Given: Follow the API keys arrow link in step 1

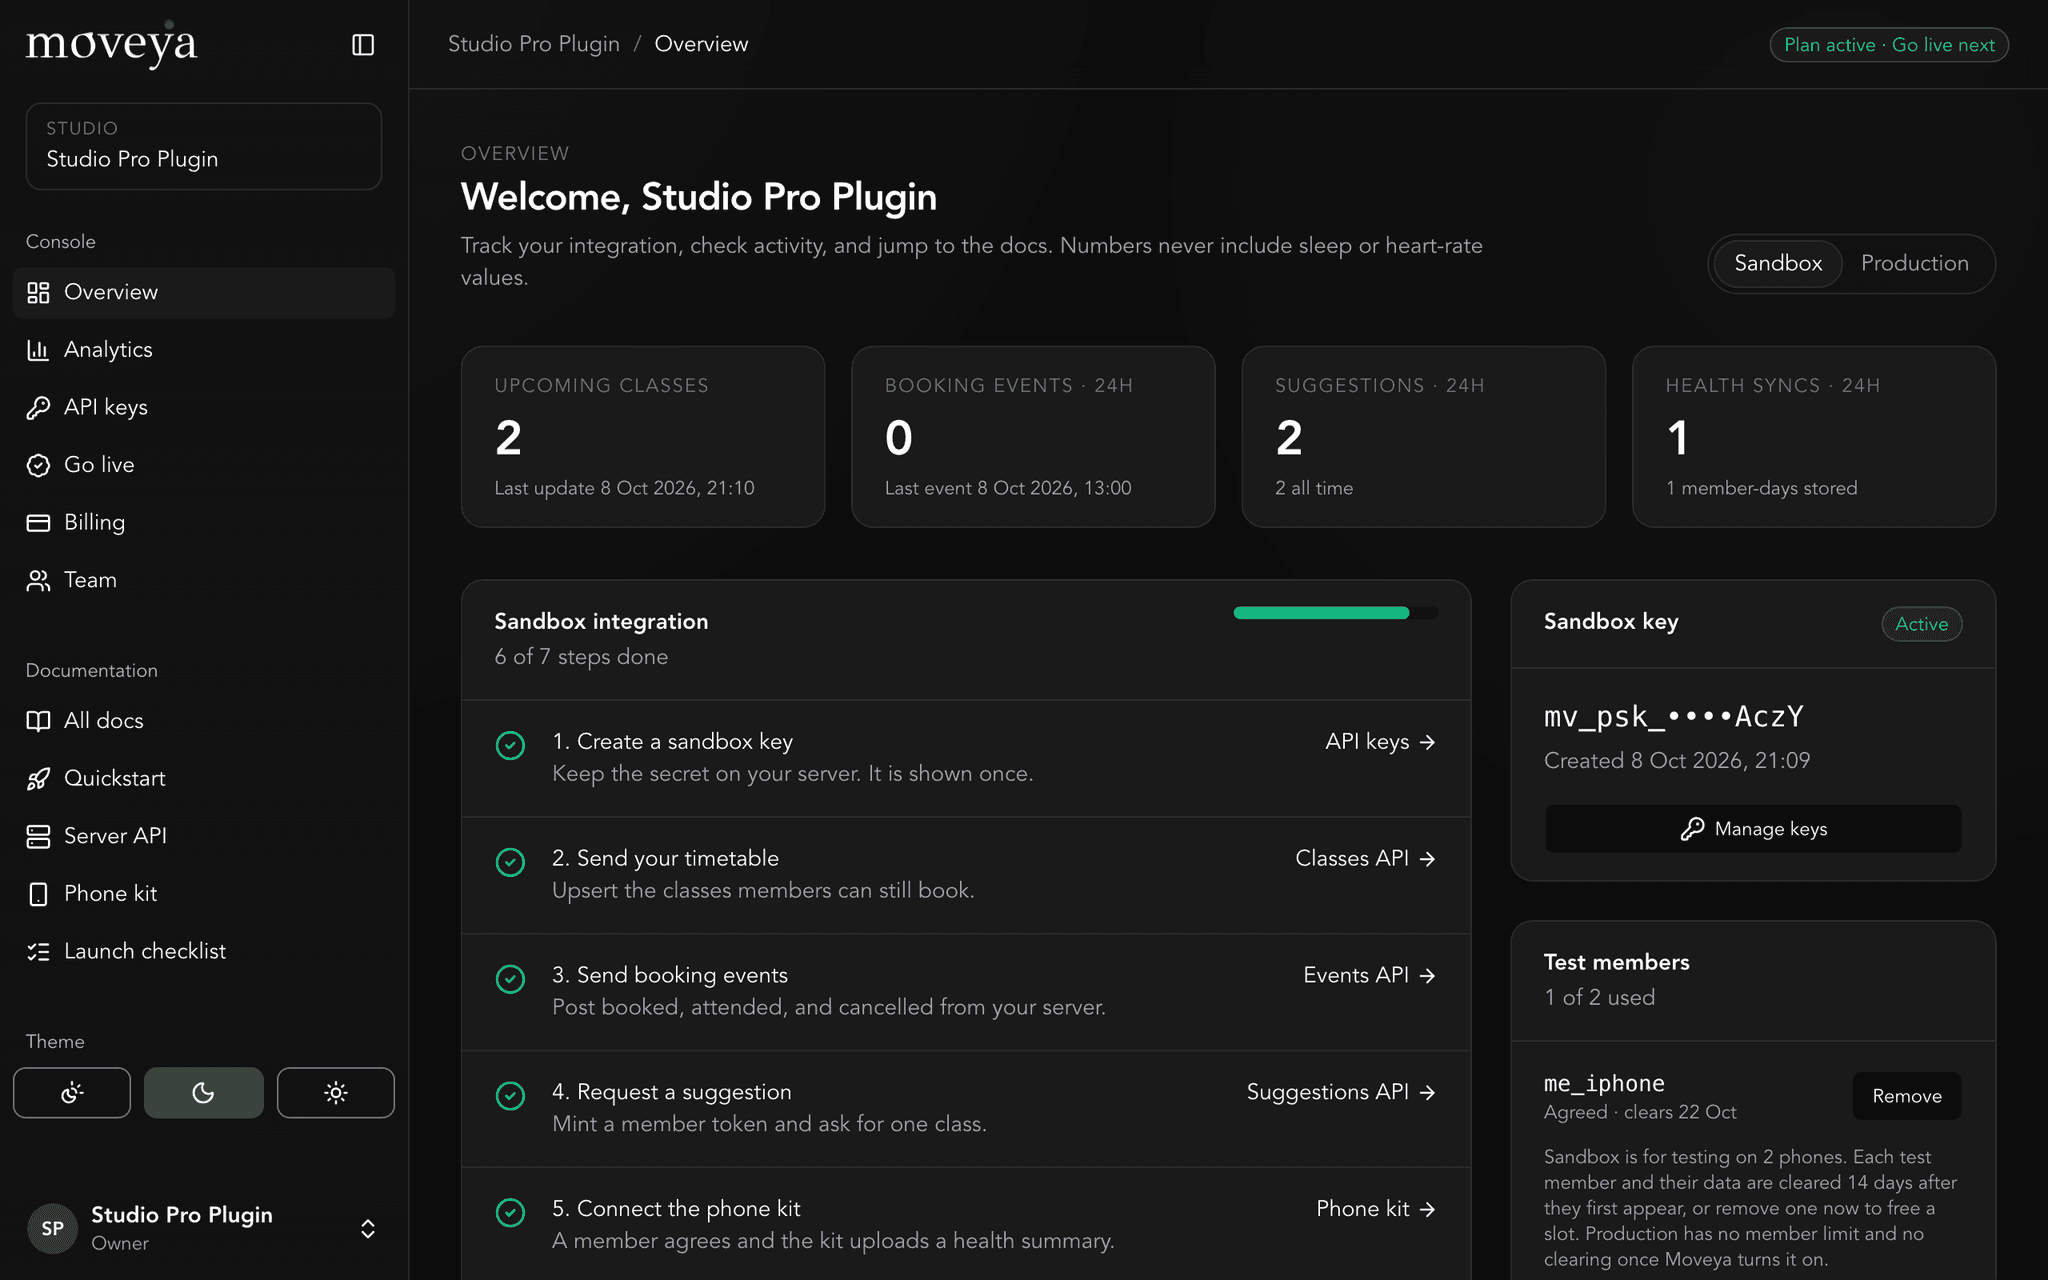Looking at the screenshot, I should pyautogui.click(x=1381, y=742).
